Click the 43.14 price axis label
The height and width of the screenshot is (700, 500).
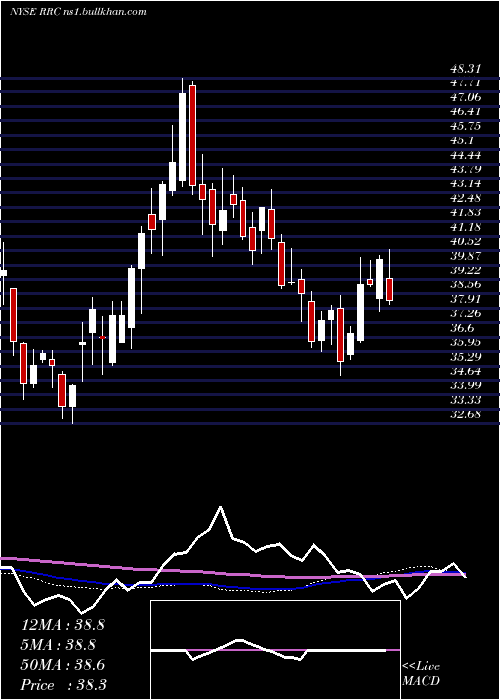pyautogui.click(x=465, y=184)
